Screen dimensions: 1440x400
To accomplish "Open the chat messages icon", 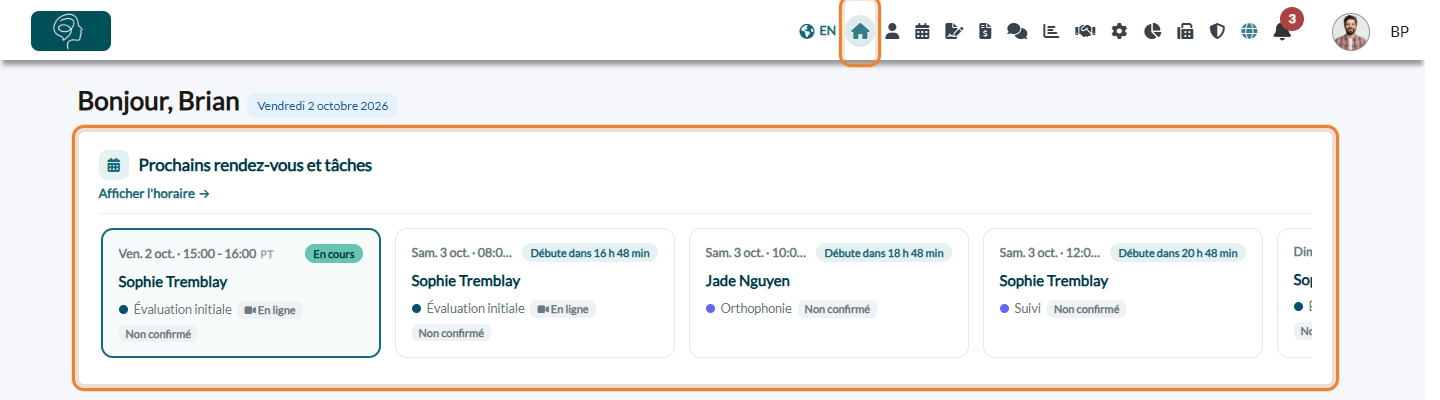I will pos(1017,31).
